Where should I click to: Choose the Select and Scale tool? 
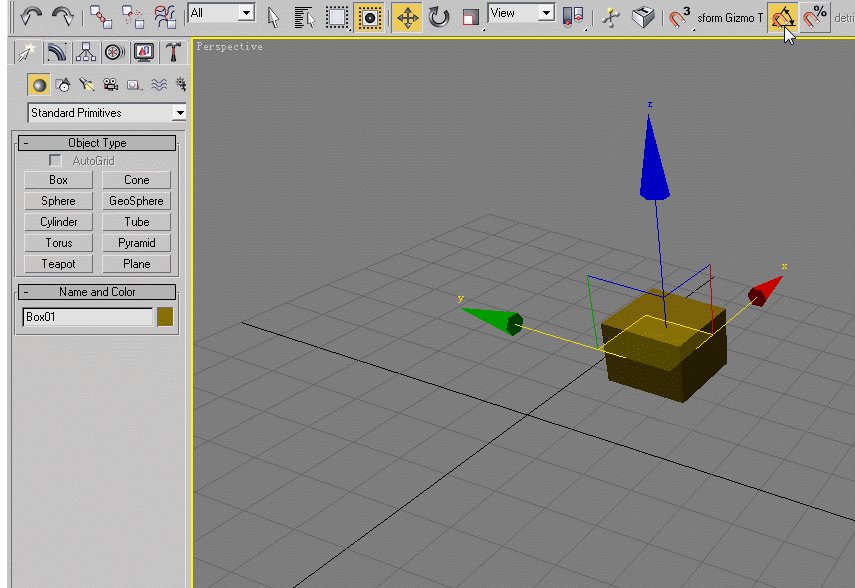point(470,17)
